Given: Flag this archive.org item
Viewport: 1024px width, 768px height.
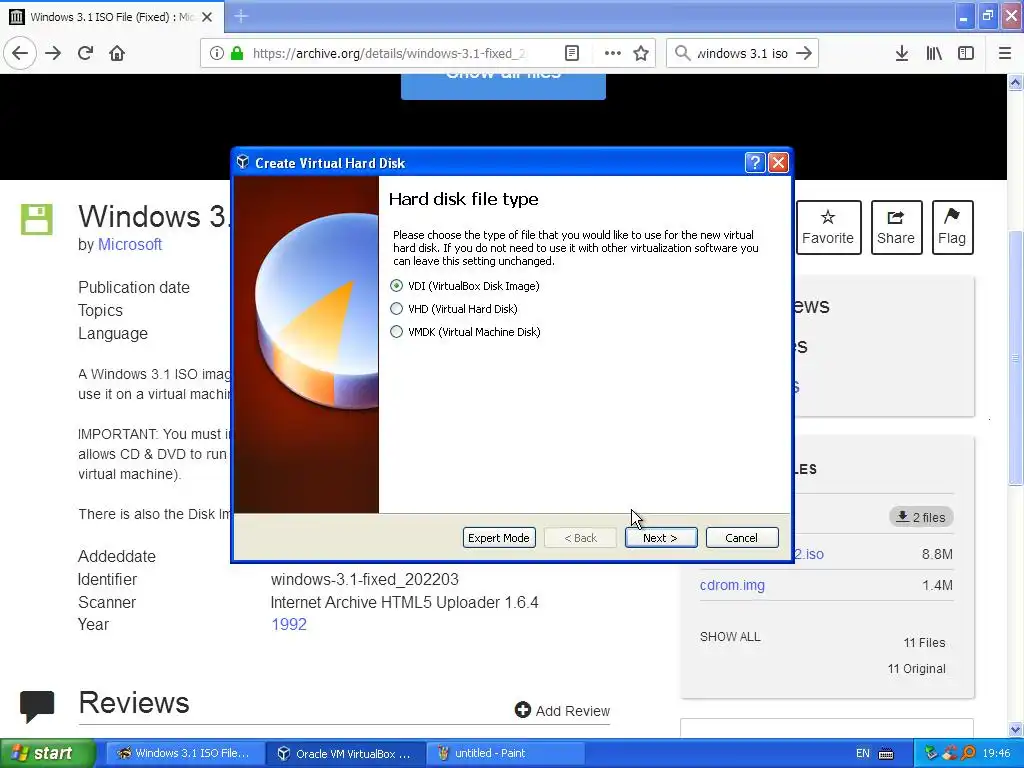Looking at the screenshot, I should click(952, 227).
